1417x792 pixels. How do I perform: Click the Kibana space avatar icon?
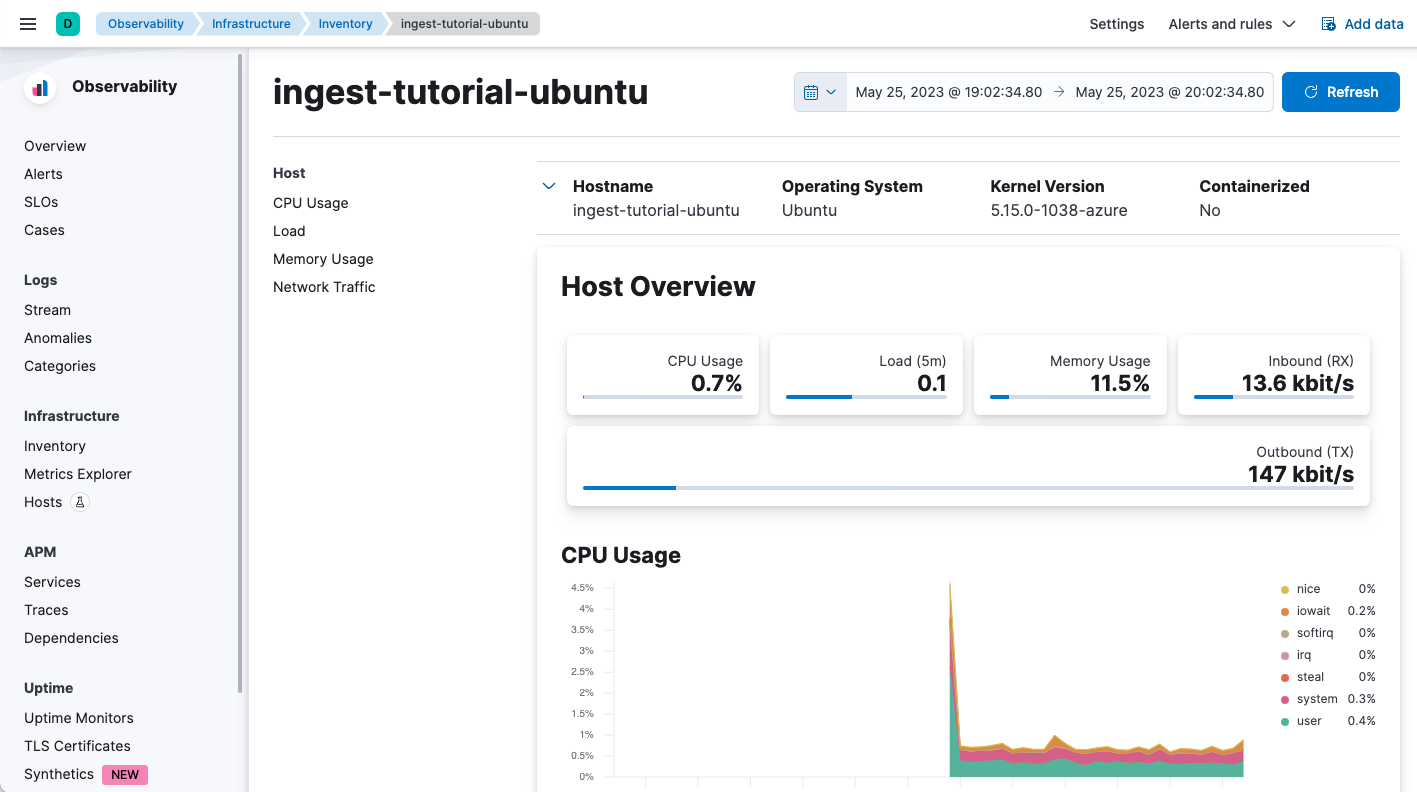(67, 22)
